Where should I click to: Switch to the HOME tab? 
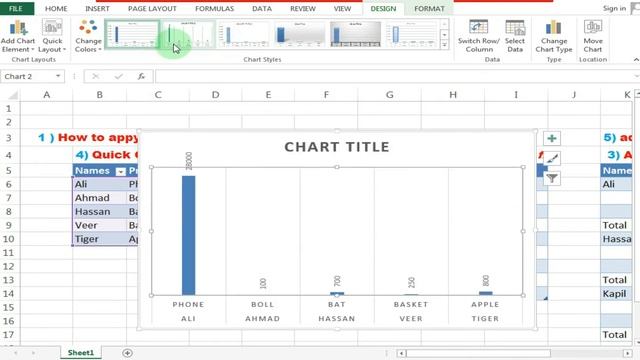[56, 8]
